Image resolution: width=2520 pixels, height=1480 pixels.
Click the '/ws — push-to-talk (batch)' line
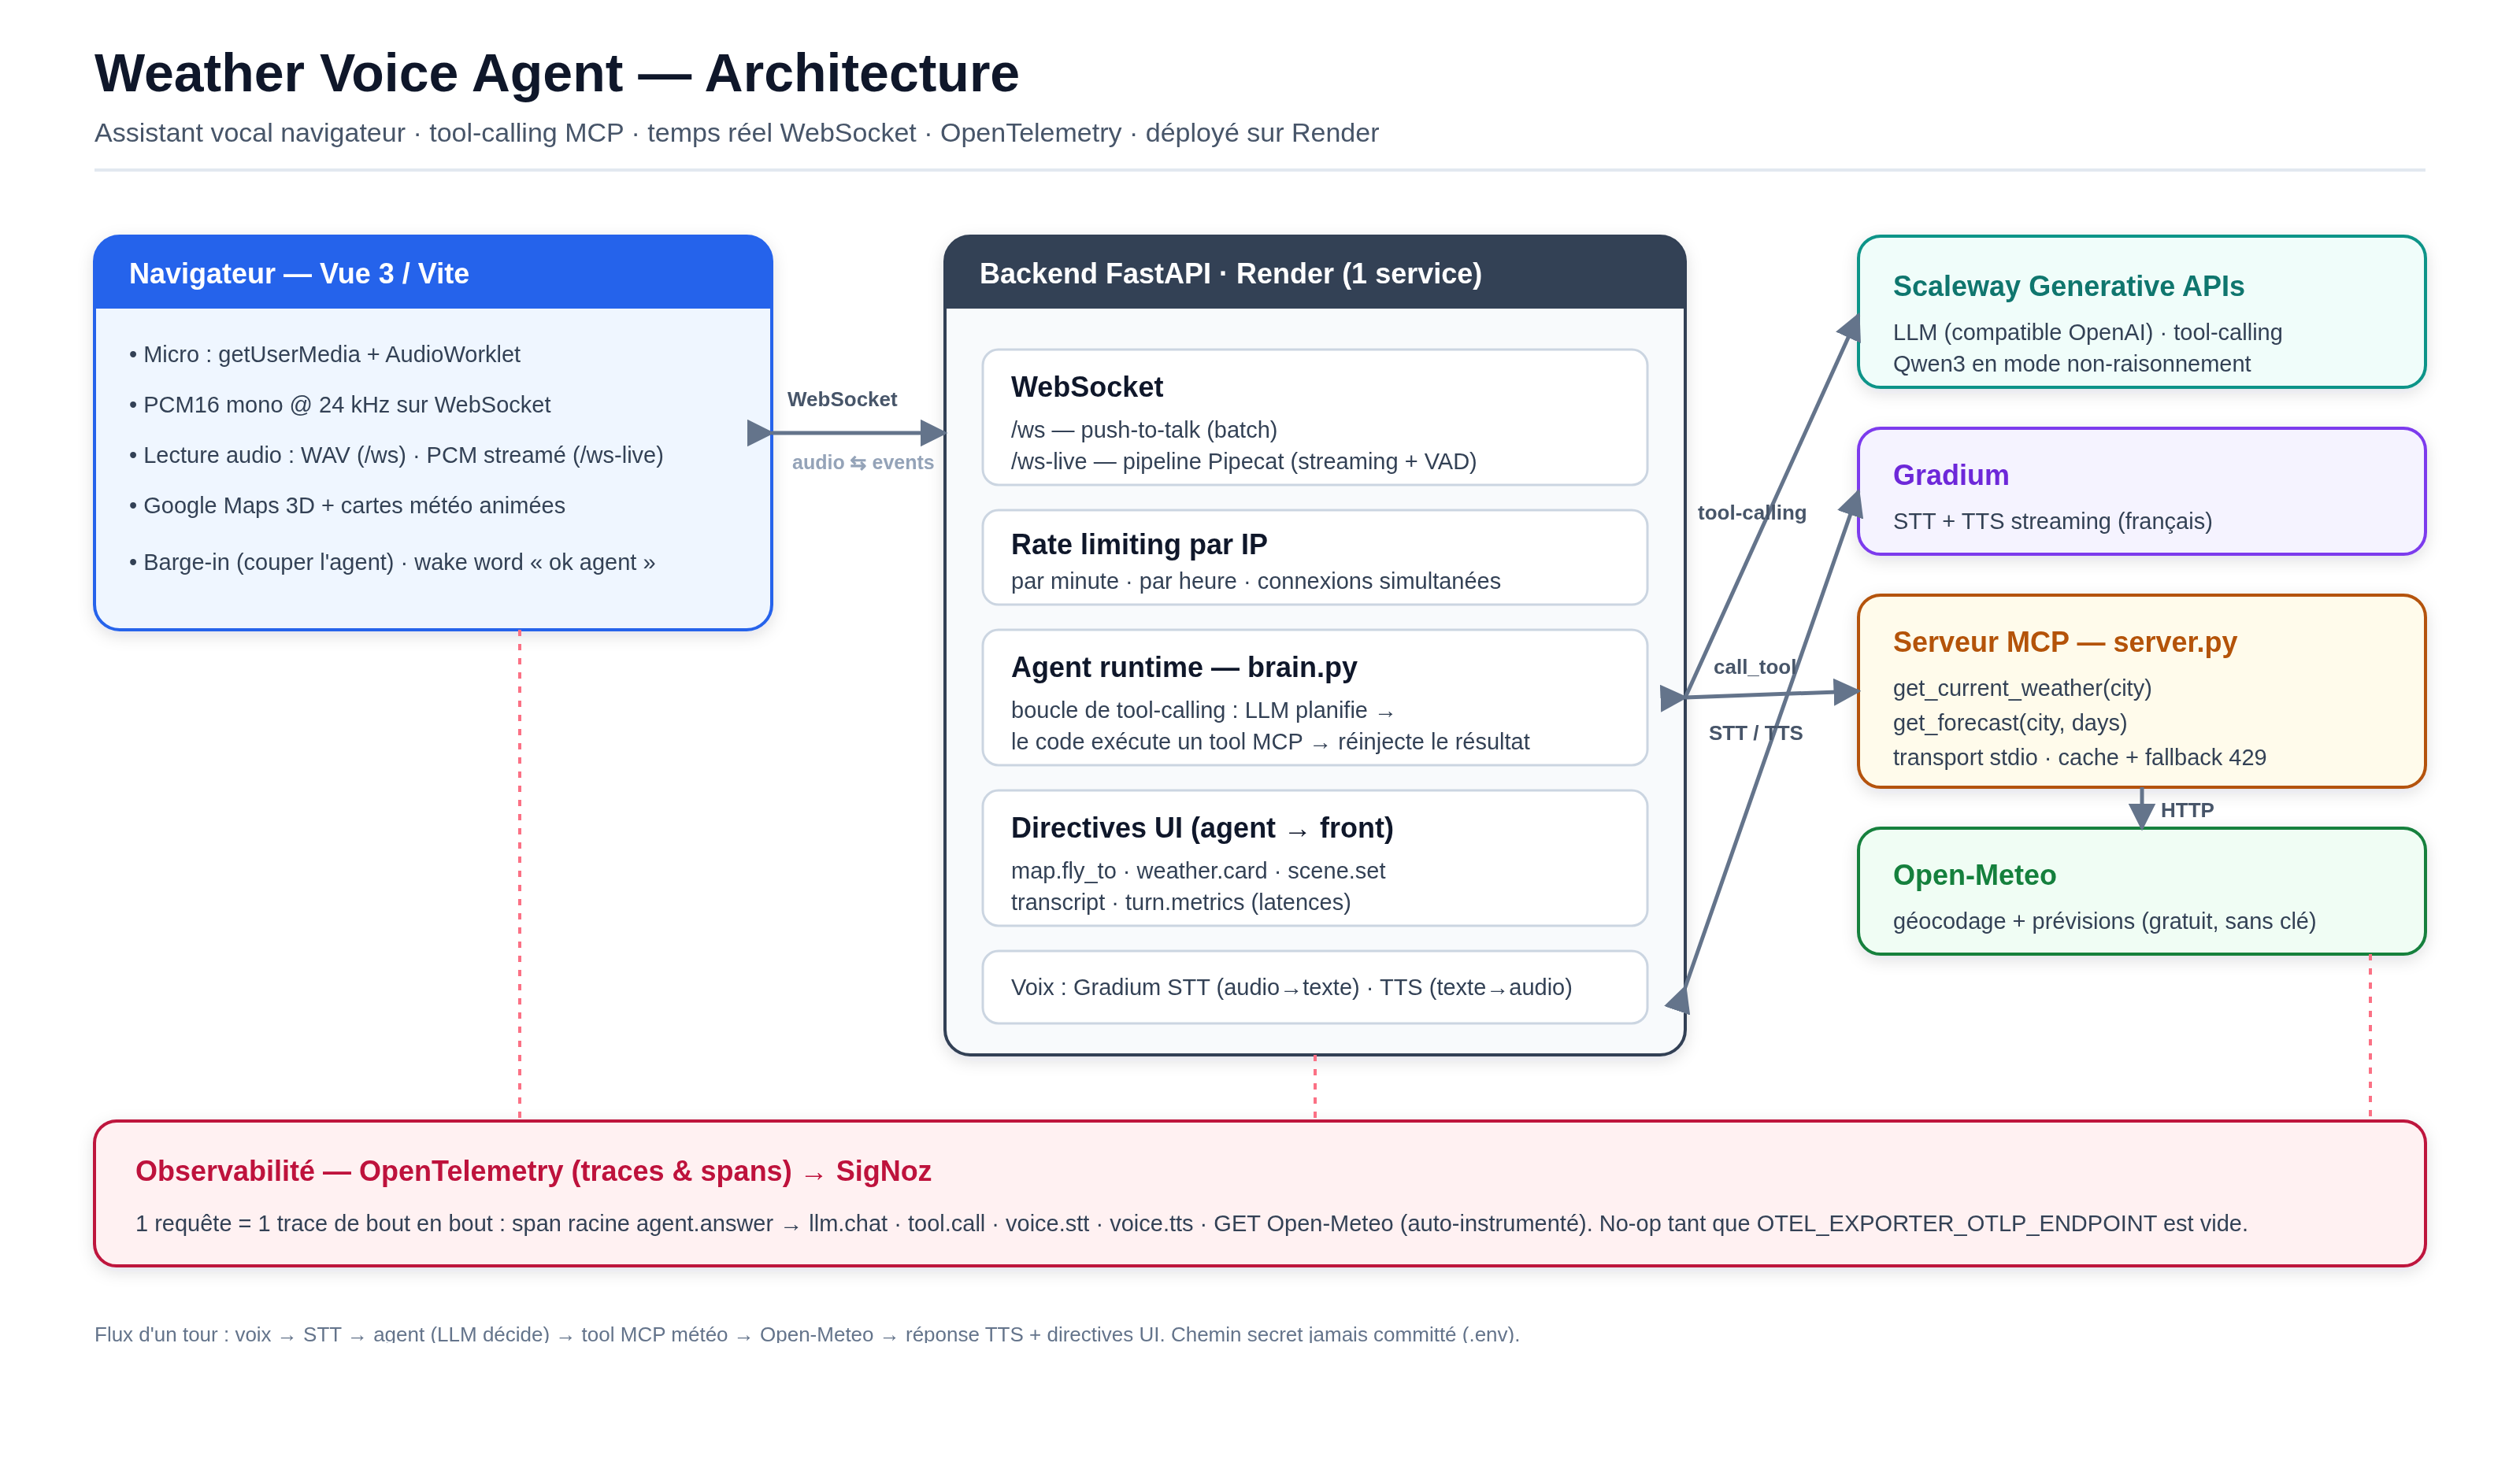point(1144,430)
